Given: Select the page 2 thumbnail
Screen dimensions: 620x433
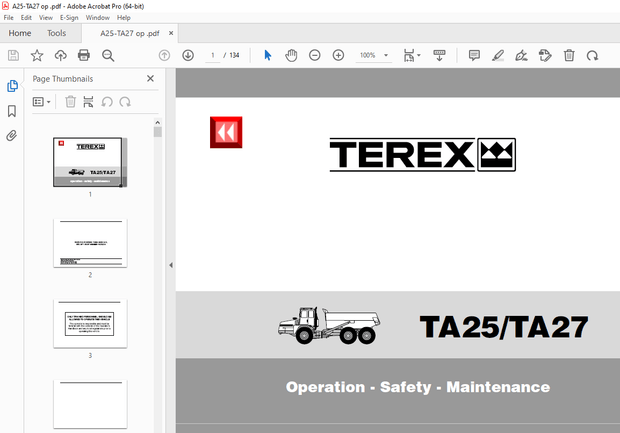Looking at the screenshot, I should tap(90, 243).
